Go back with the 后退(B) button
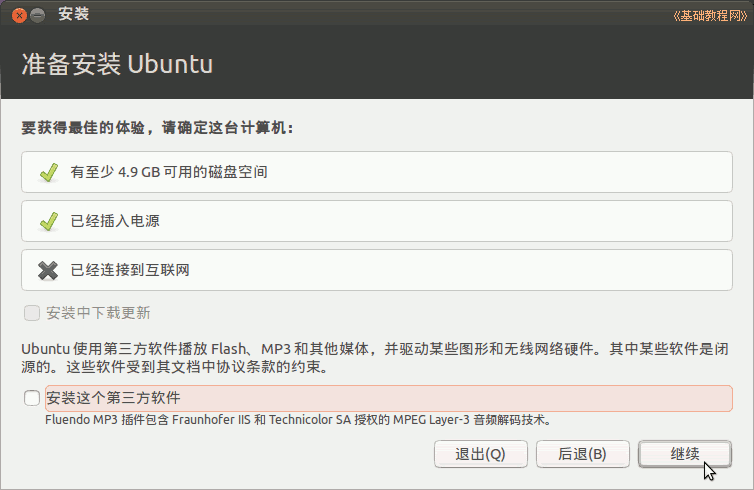Image resolution: width=754 pixels, height=490 pixels. [x=582, y=453]
